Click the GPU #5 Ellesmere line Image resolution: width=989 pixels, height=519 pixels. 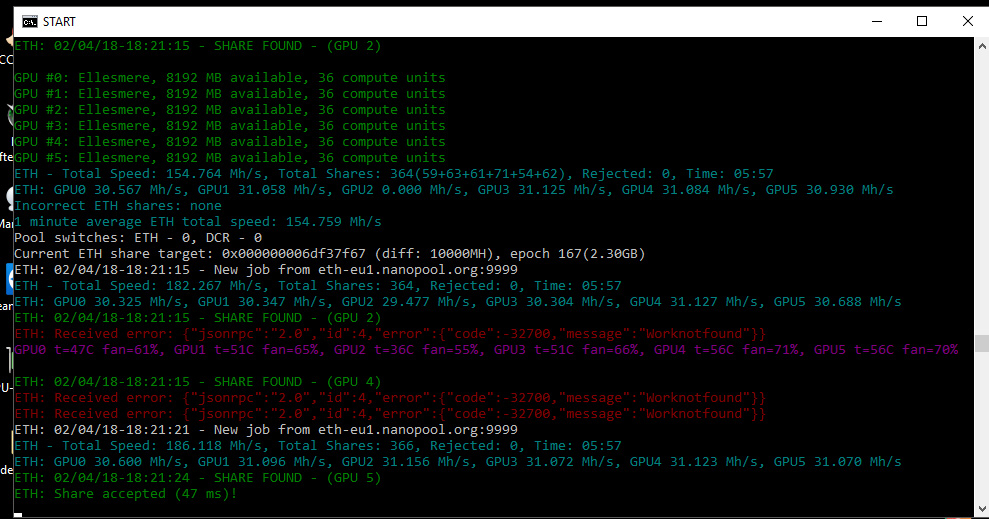[x=230, y=158]
